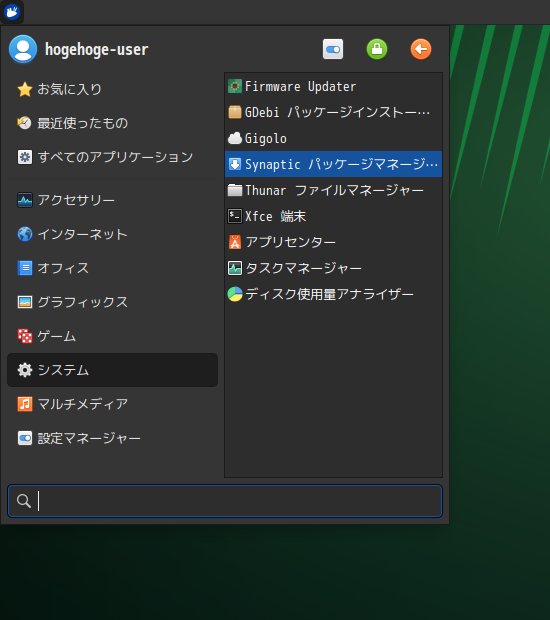Open Synaptic パッケージマネージャー
This screenshot has width=550, height=620.
point(333,164)
